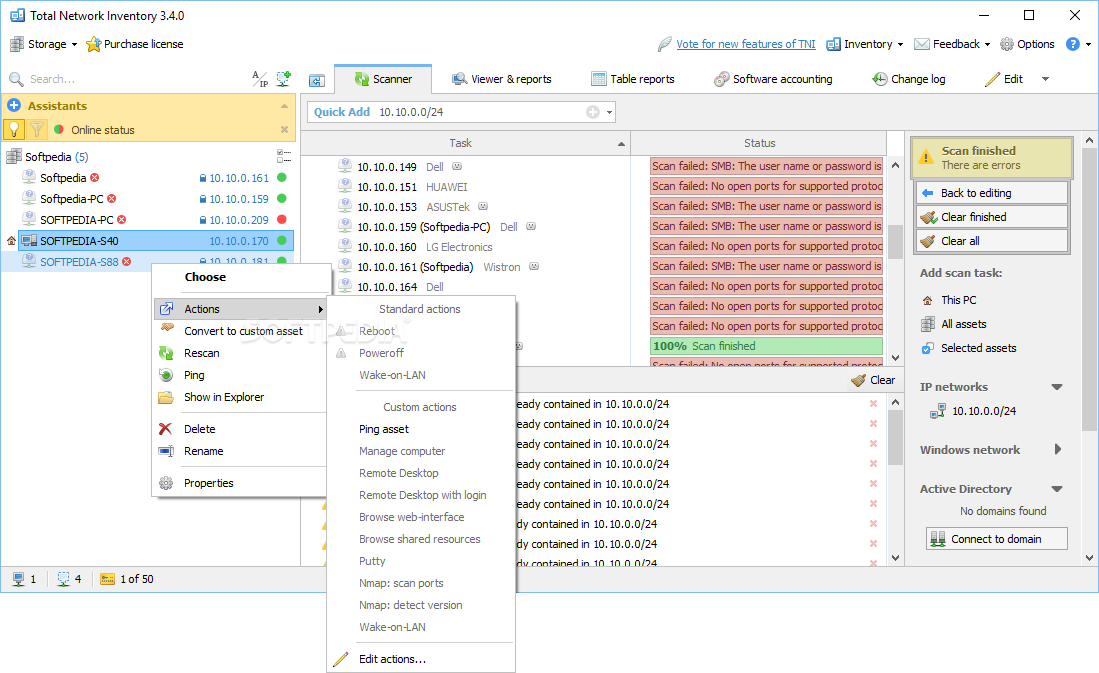Open the Feedback dropdown menu

pyautogui.click(x=953, y=44)
